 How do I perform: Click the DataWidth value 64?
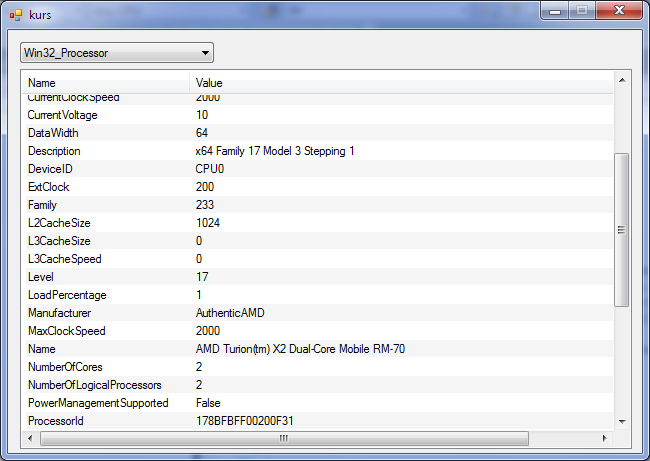pos(202,133)
